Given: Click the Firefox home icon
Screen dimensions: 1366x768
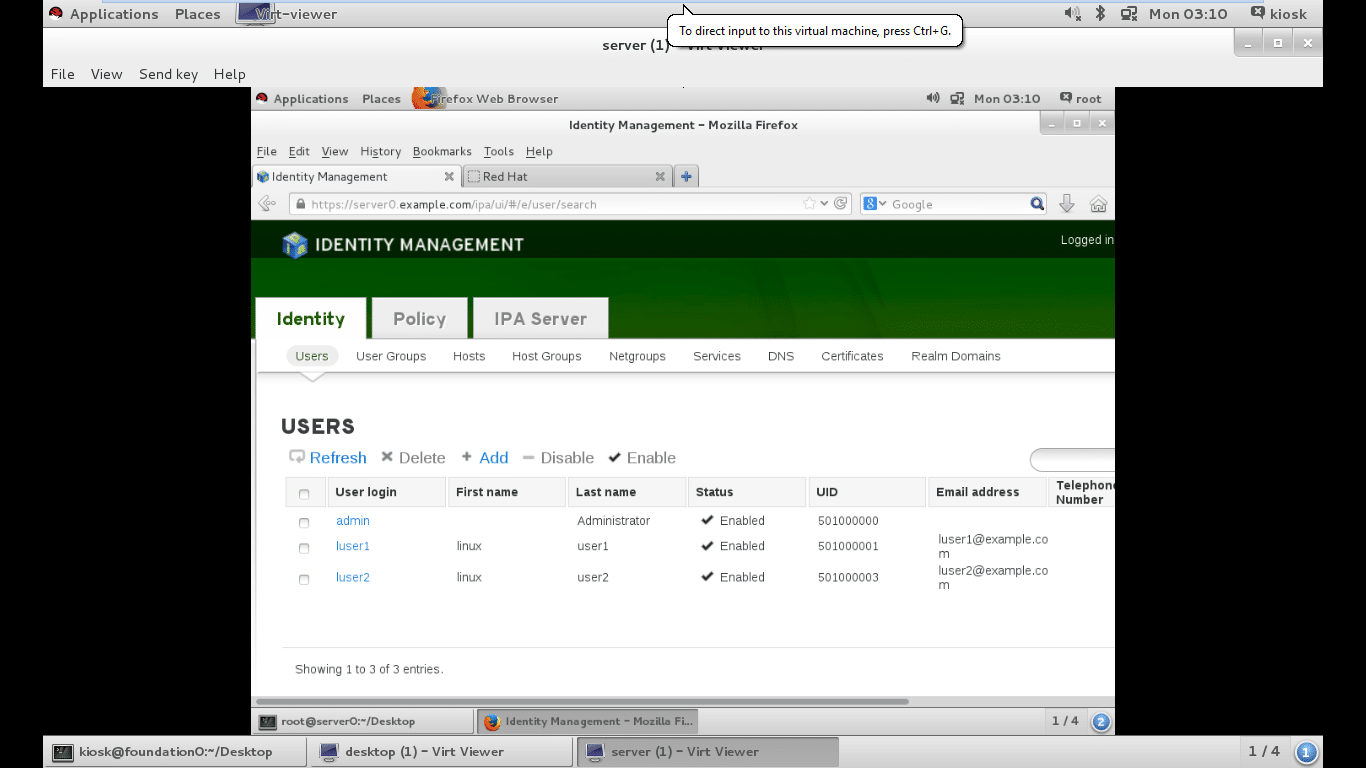Looking at the screenshot, I should click(x=1098, y=204).
